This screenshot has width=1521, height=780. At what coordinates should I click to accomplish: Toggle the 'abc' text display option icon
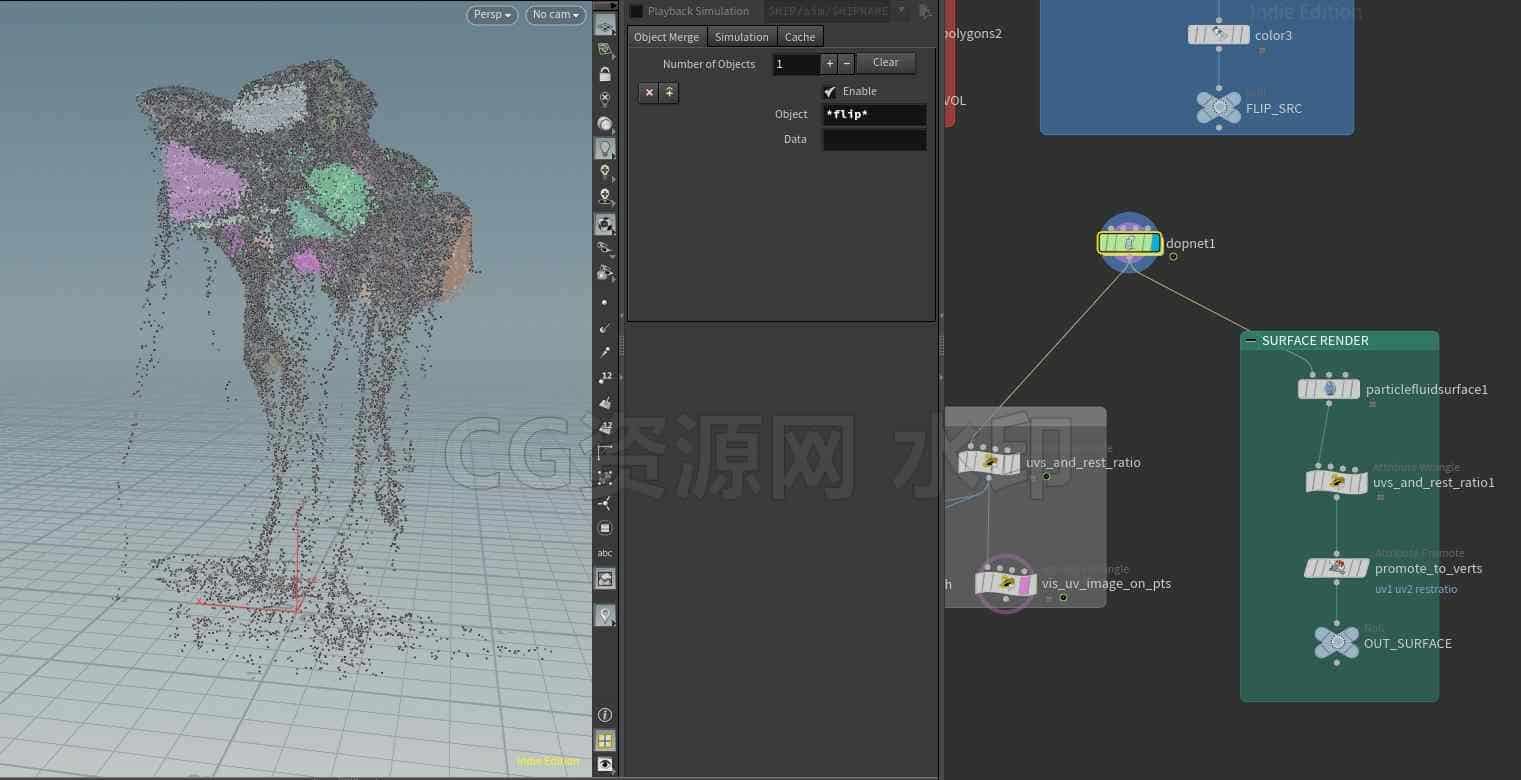(605, 553)
